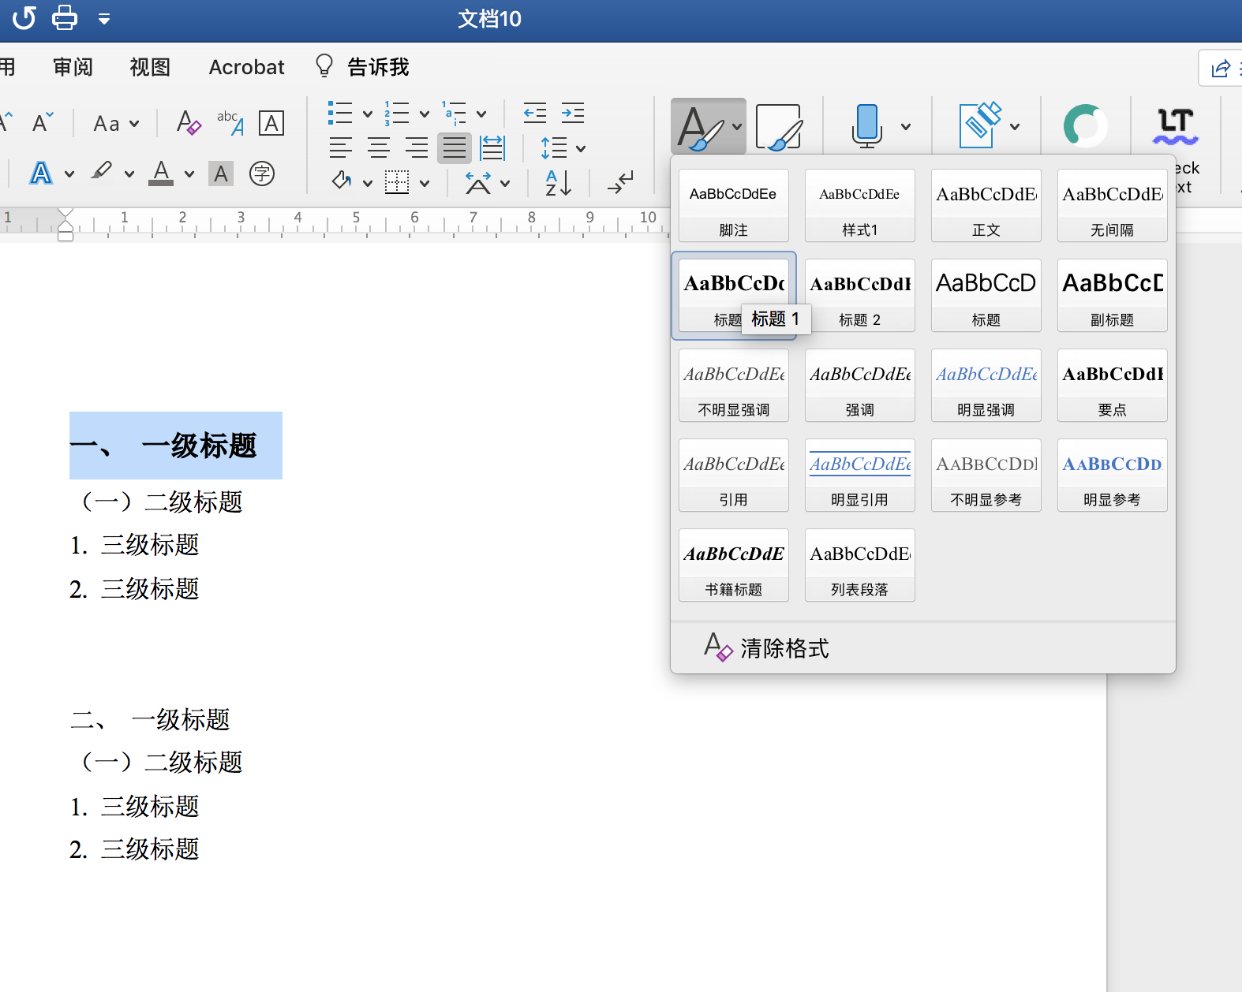This screenshot has width=1242, height=992.
Task: Click the Asian layout text width icon
Action: pyautogui.click(x=478, y=182)
